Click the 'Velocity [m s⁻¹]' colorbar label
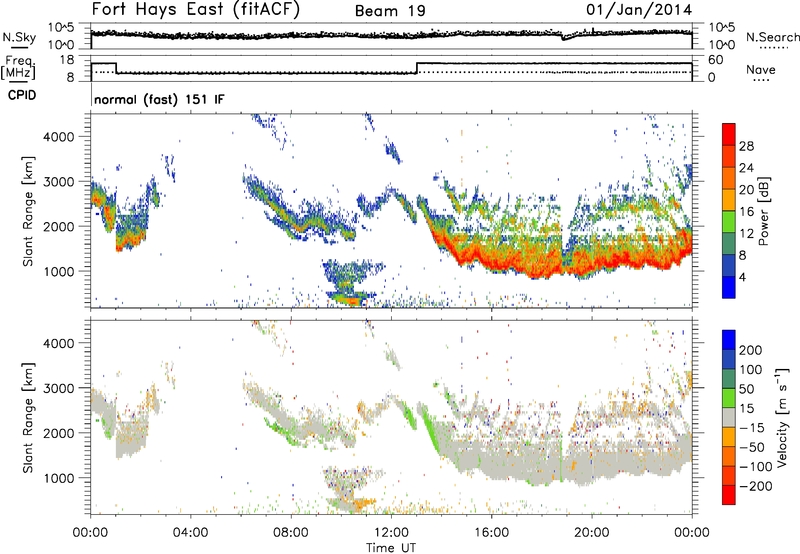This screenshot has width=800, height=554. [781, 417]
